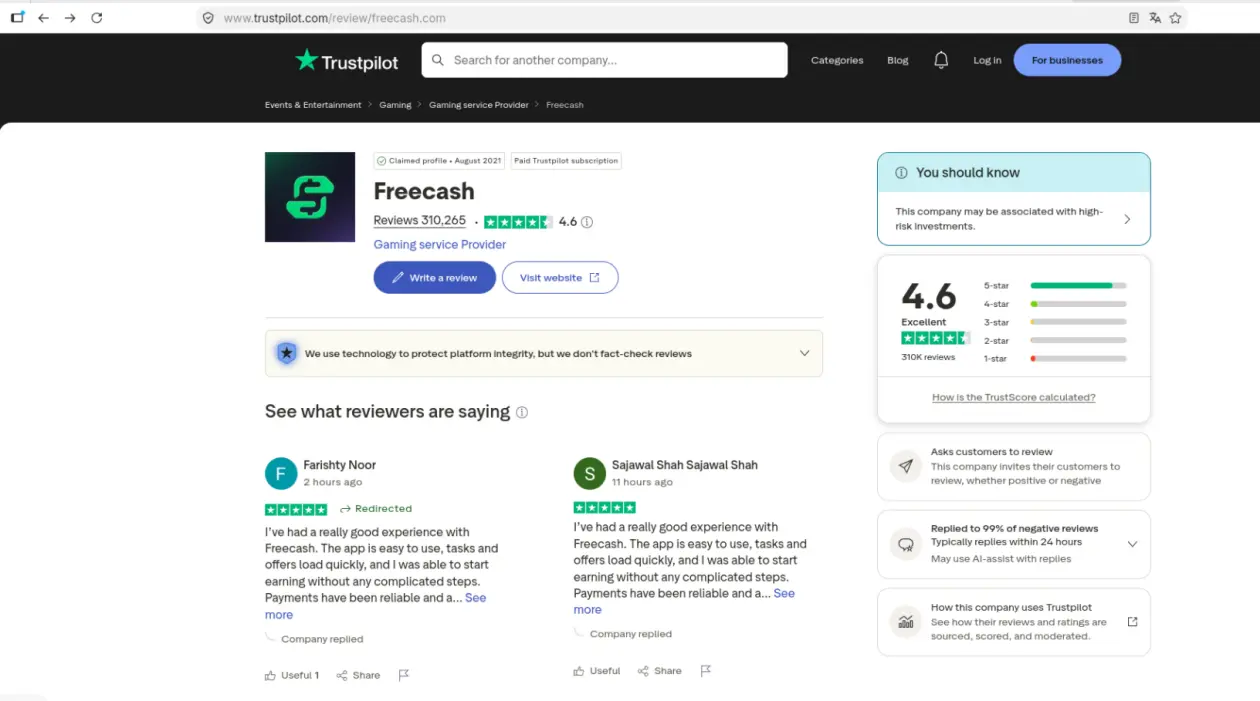
Task: Filter reviews by 1-star bar
Action: point(1078,358)
